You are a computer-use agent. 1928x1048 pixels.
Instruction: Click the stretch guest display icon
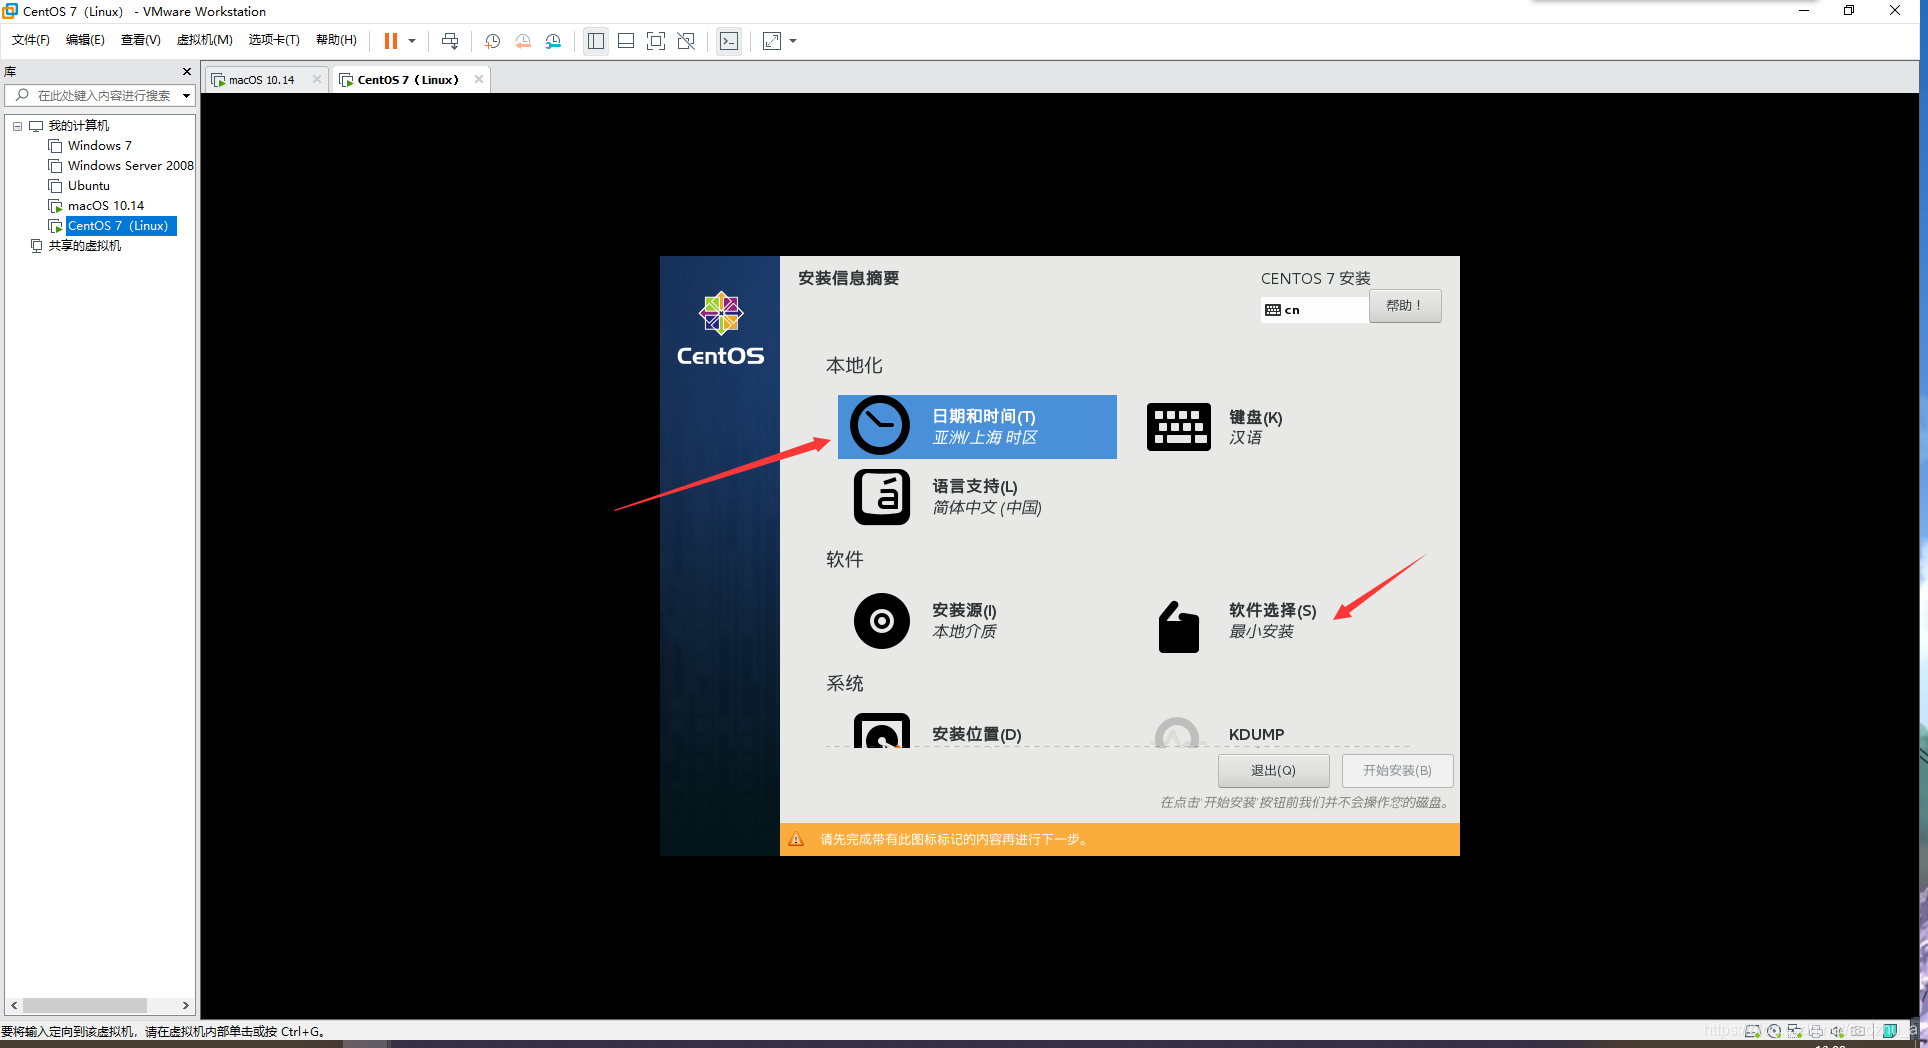[x=772, y=41]
